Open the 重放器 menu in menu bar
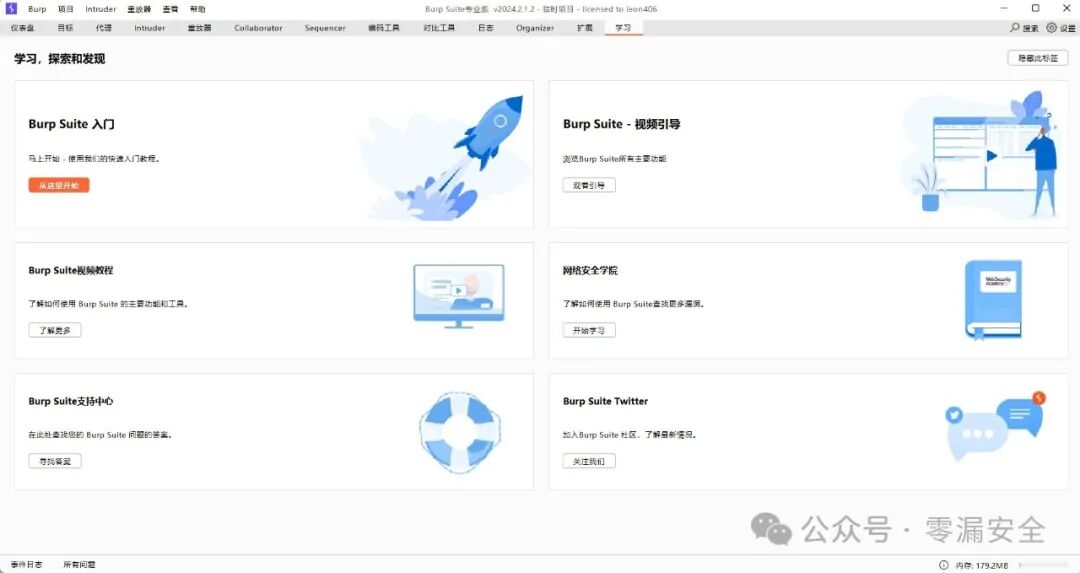The width and height of the screenshot is (1080, 573). (x=139, y=9)
